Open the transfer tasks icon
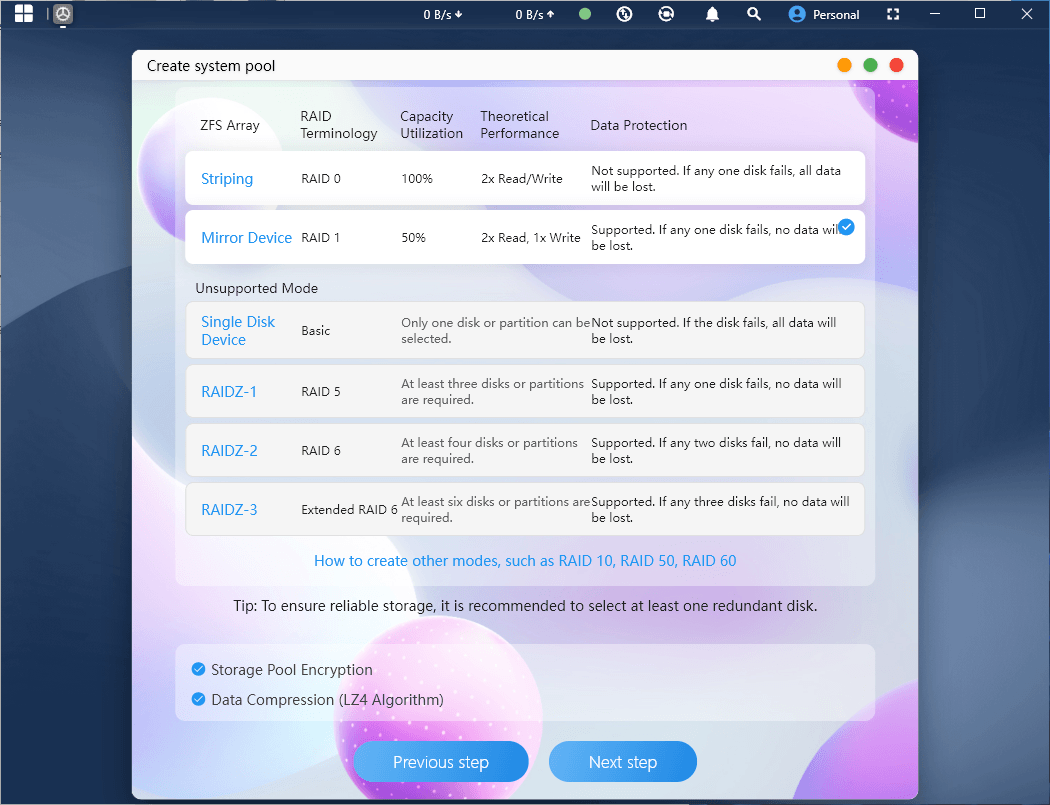1050x805 pixels. pyautogui.click(x=624, y=14)
